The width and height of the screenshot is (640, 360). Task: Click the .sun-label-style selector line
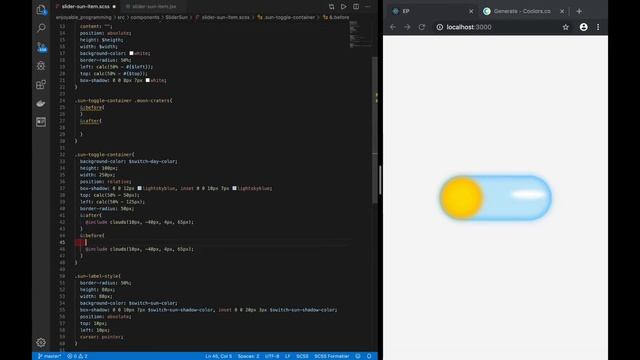(x=98, y=276)
